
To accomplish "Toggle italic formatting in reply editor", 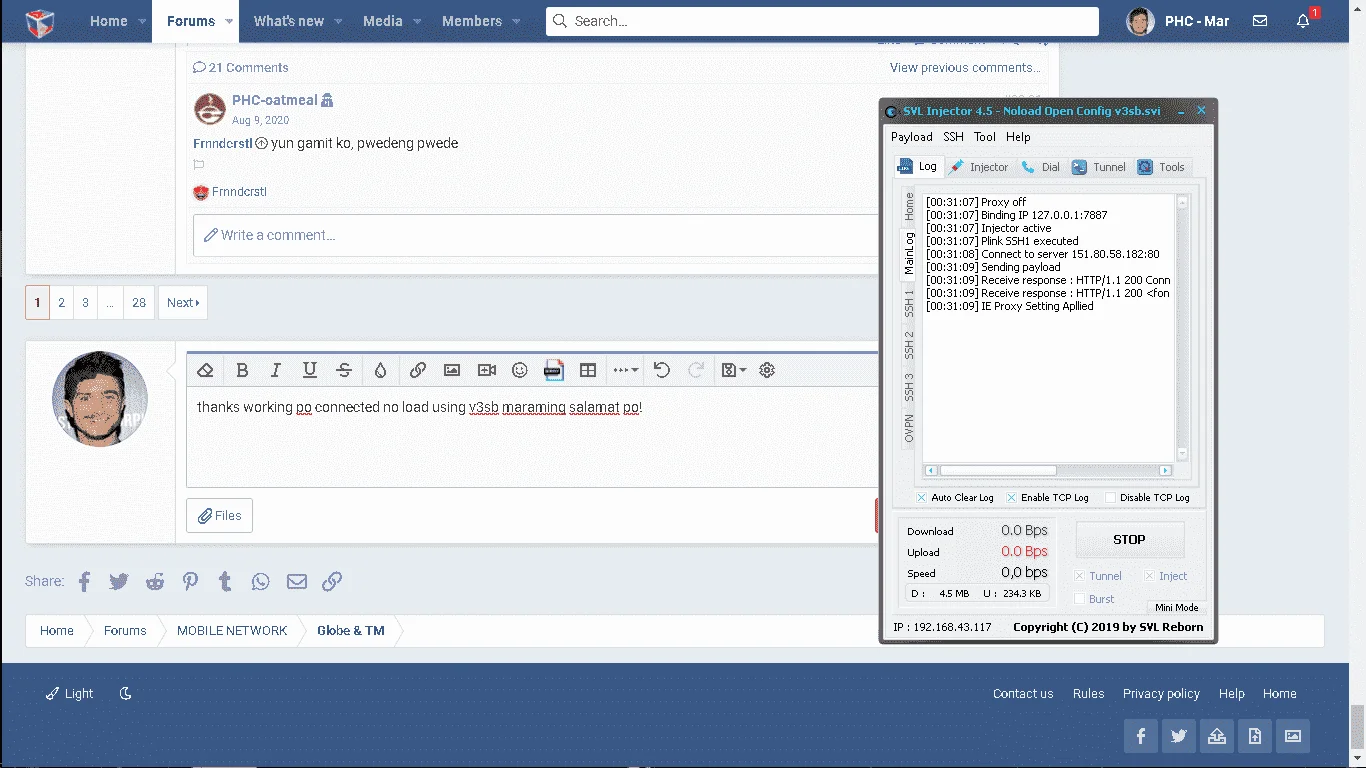I will point(276,370).
